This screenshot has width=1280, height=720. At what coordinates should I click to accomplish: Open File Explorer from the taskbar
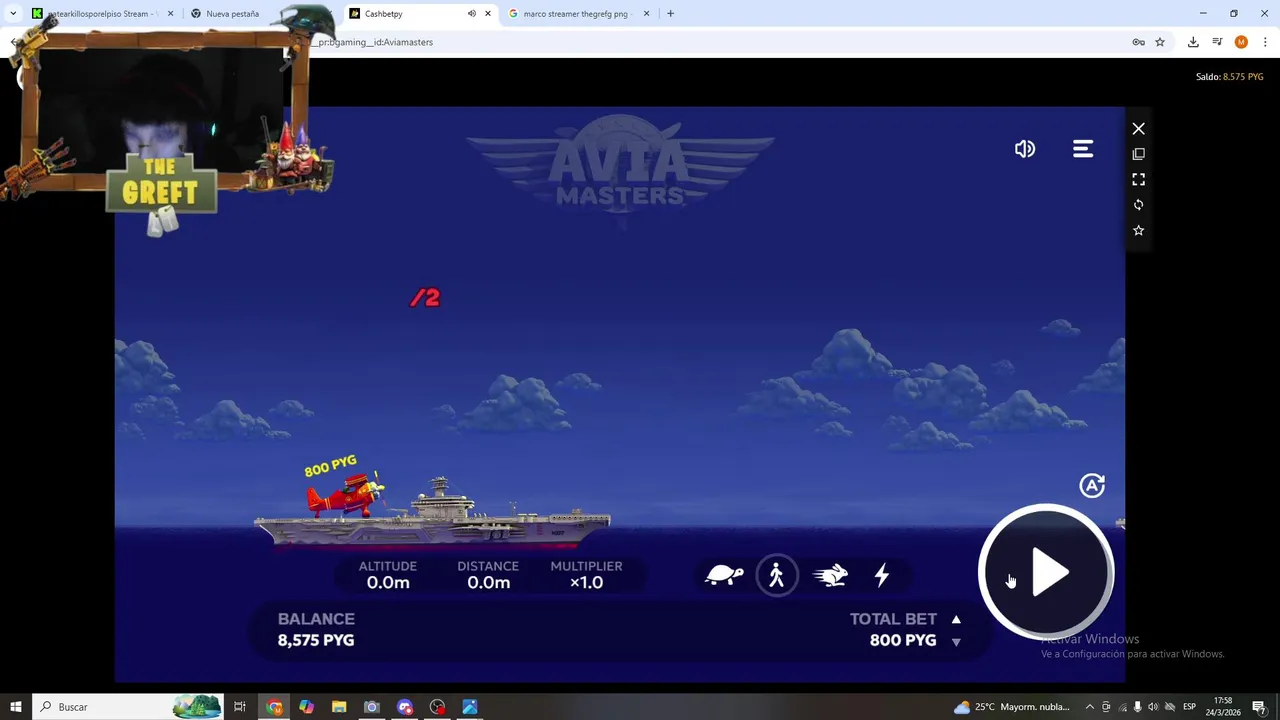click(x=339, y=707)
